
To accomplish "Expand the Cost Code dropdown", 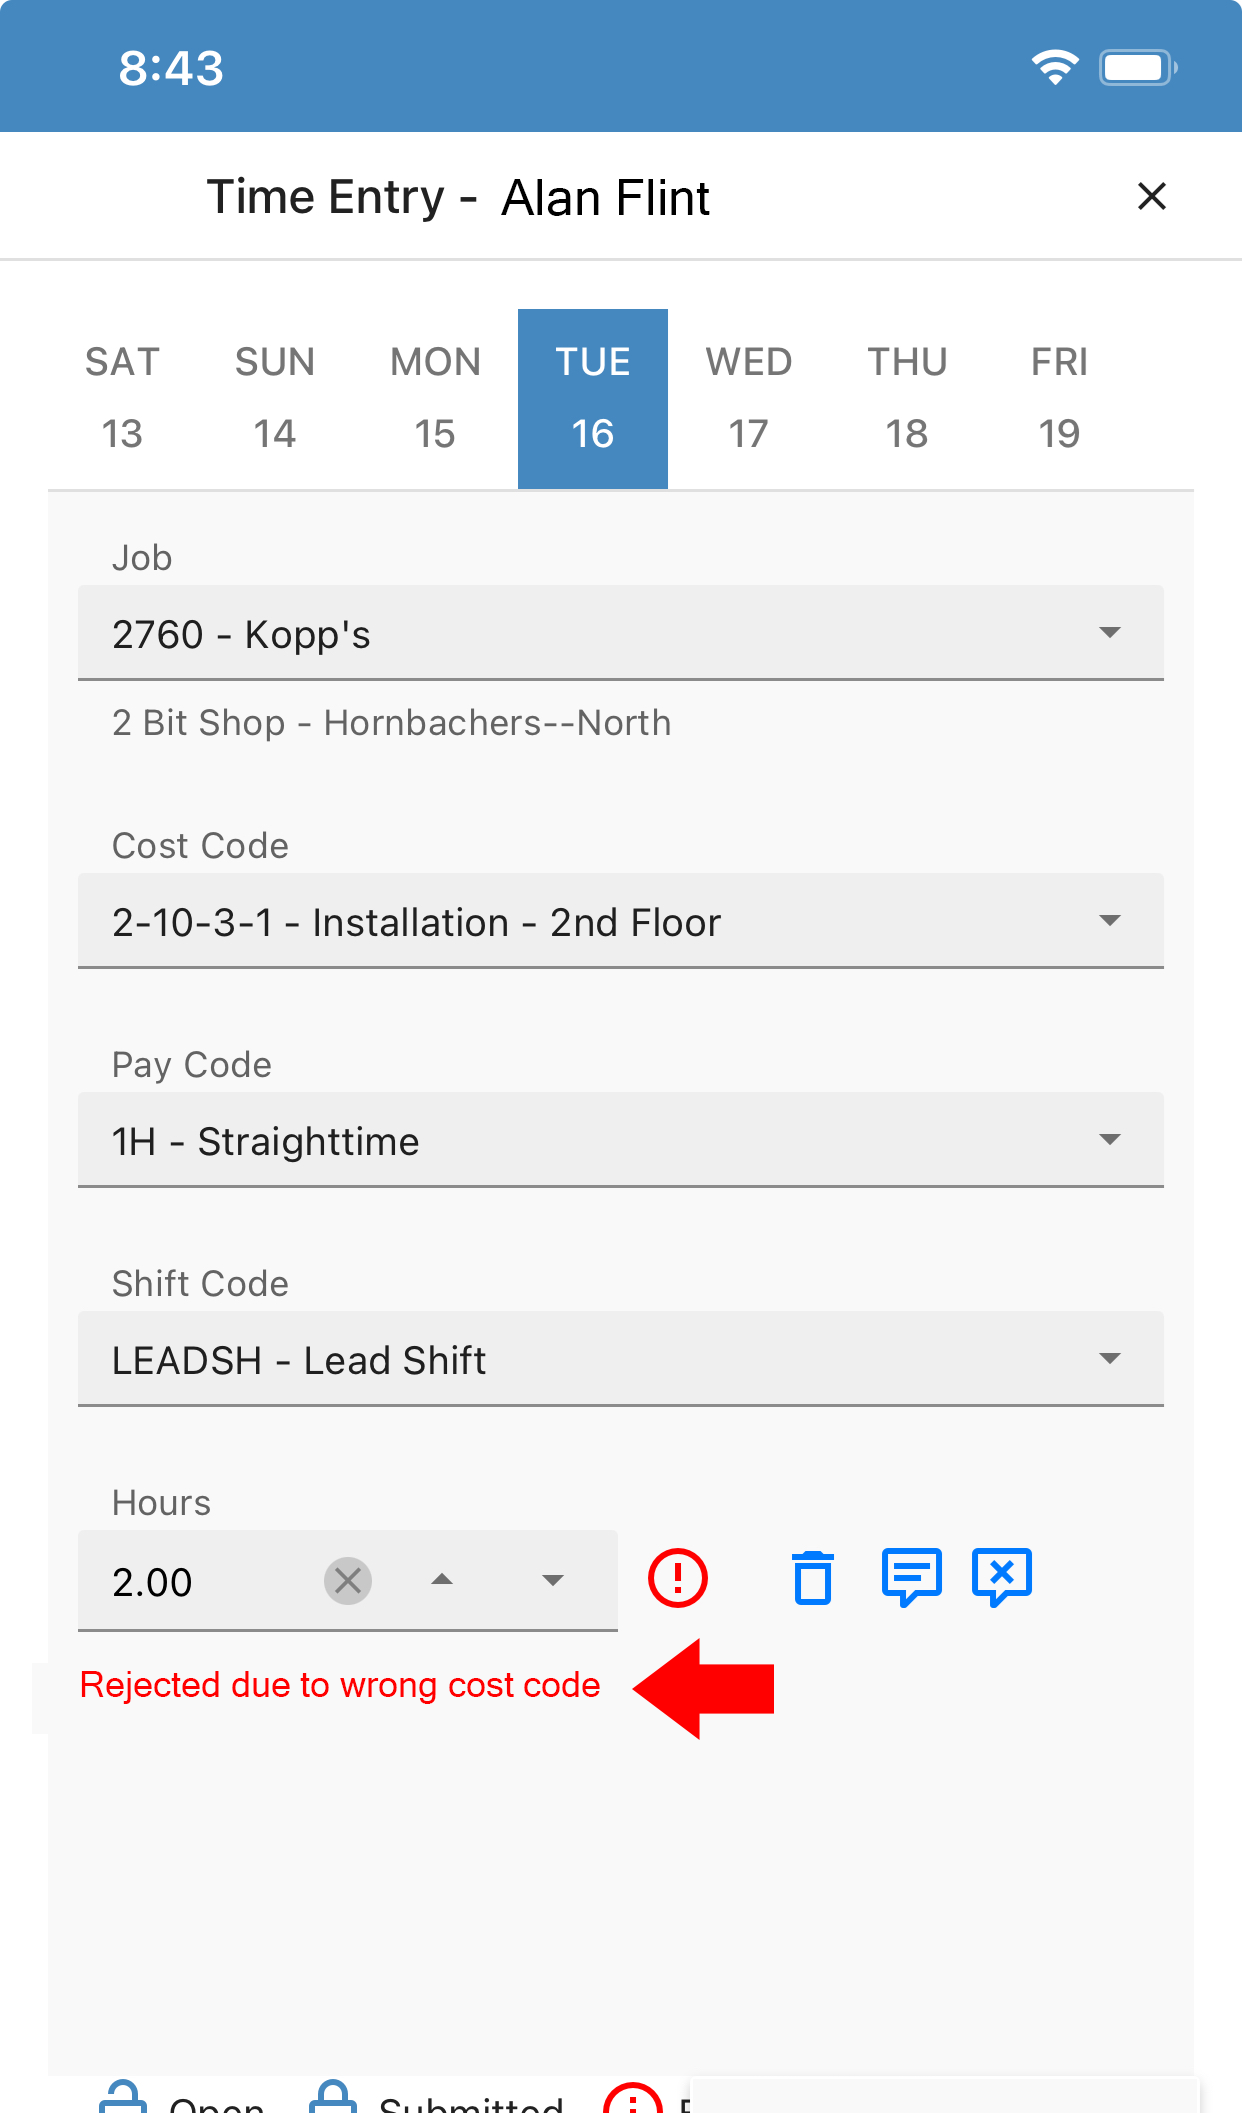I will [620, 921].
